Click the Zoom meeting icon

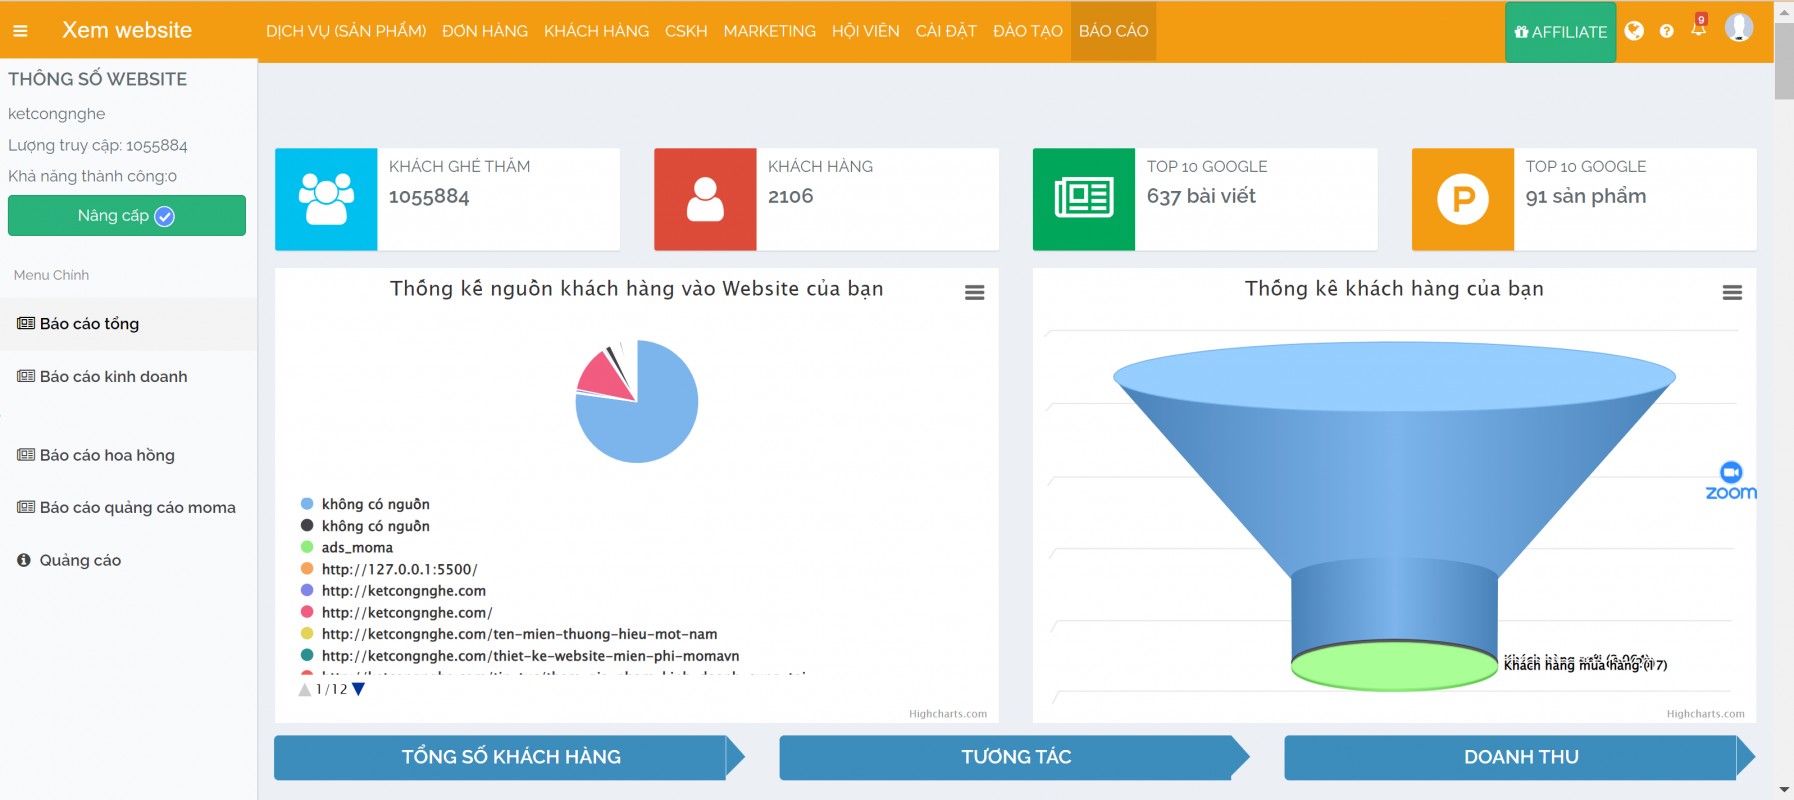pos(1730,480)
